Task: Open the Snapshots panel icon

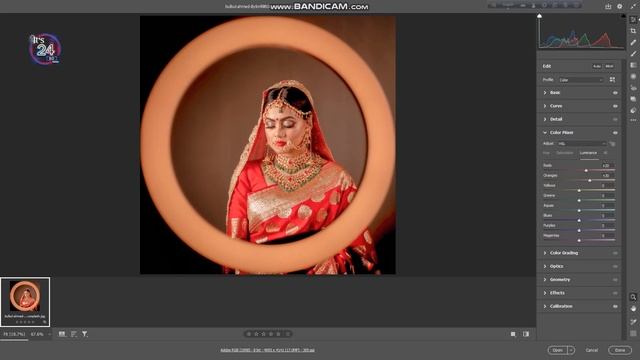Action: [633, 99]
